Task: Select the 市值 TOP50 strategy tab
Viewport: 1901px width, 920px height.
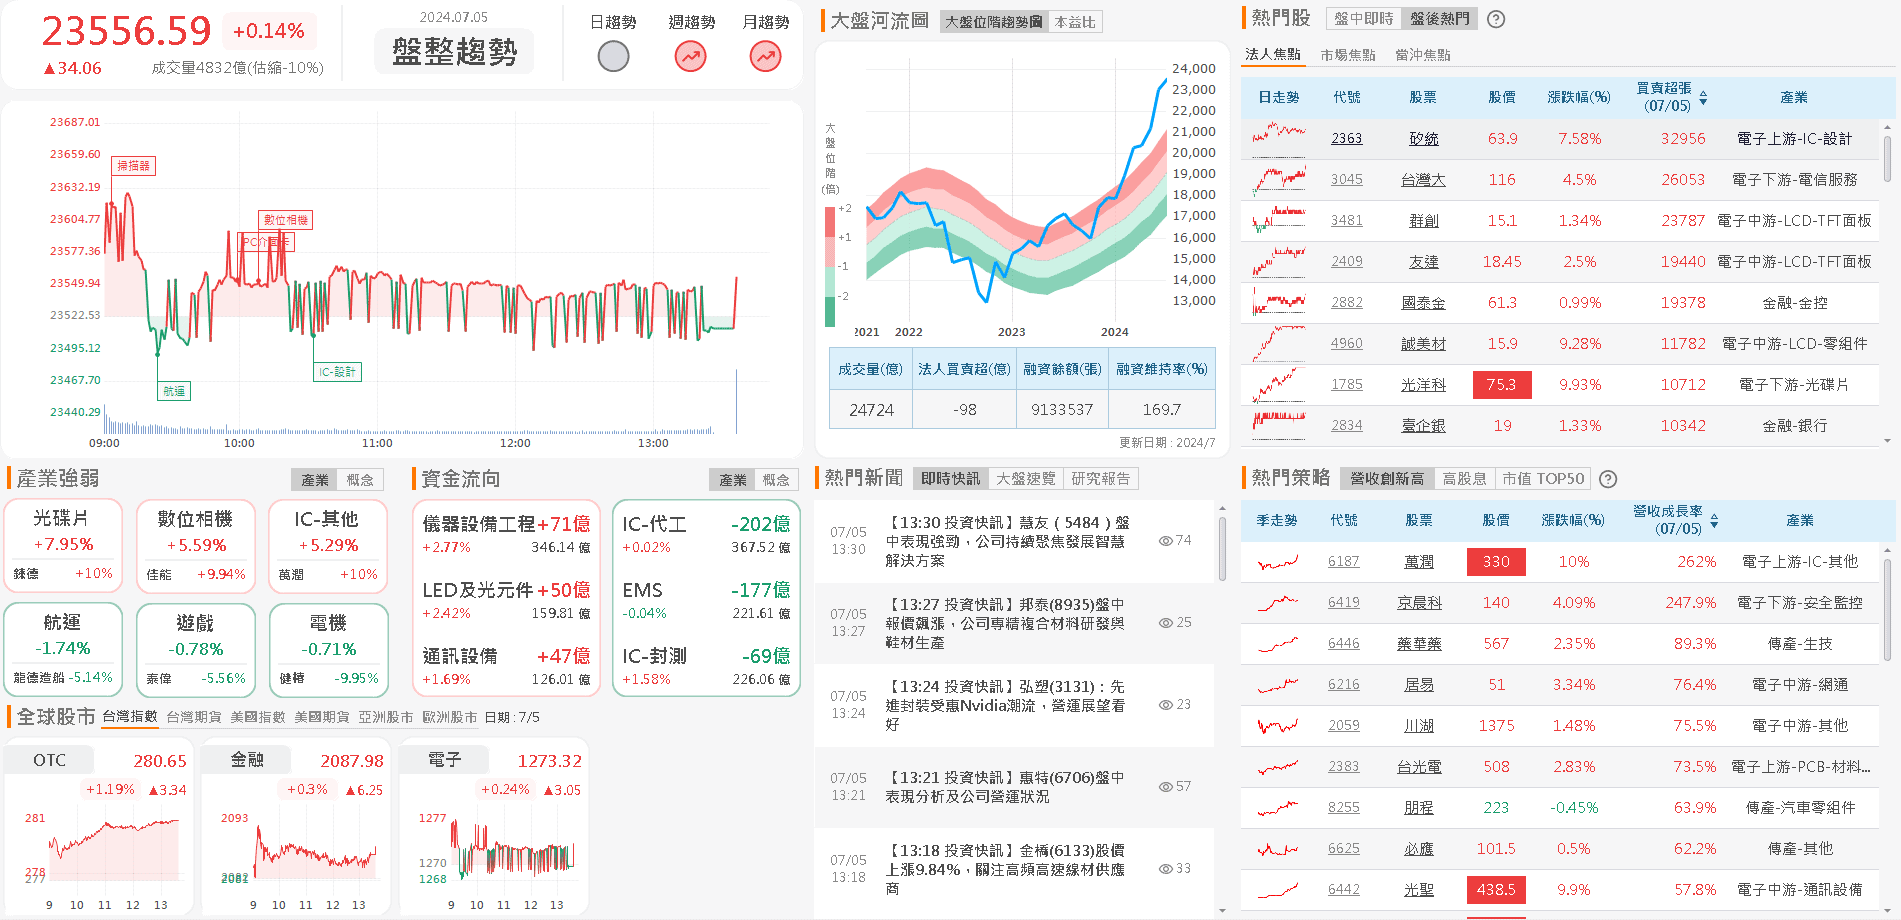Action: pyautogui.click(x=1543, y=479)
